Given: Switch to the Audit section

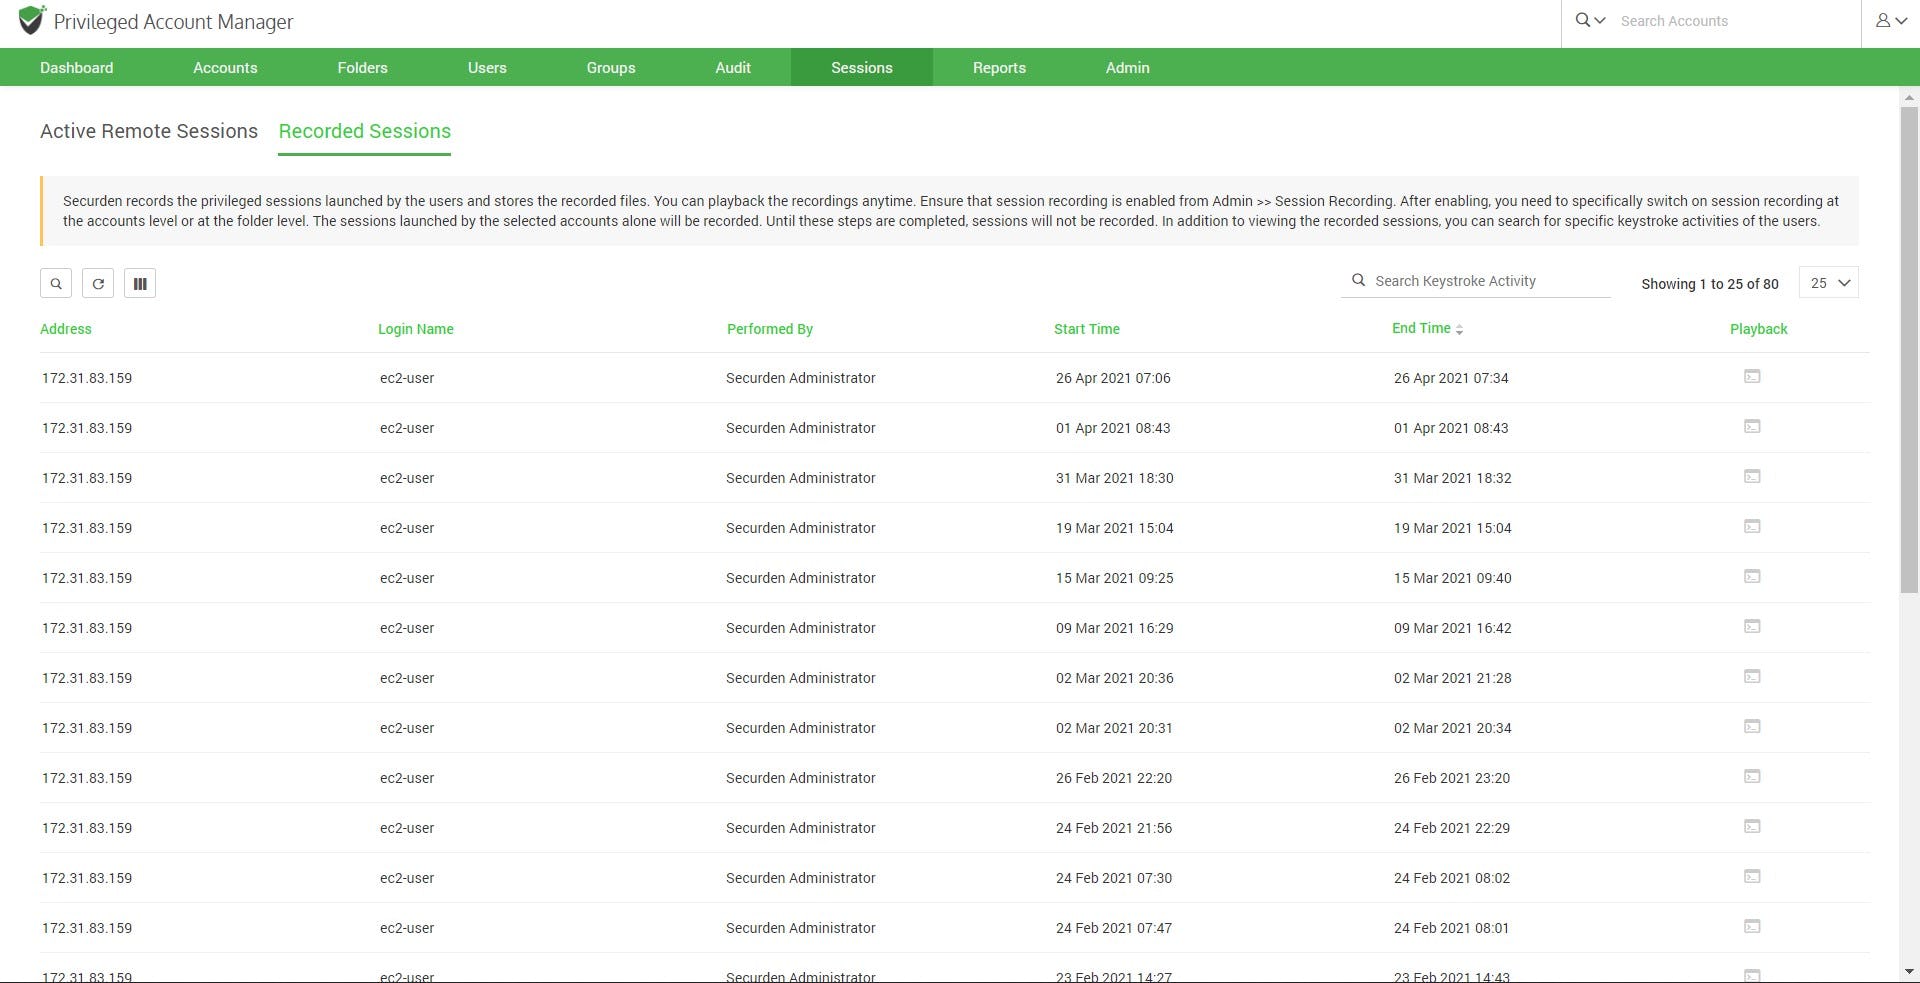Looking at the screenshot, I should point(733,68).
